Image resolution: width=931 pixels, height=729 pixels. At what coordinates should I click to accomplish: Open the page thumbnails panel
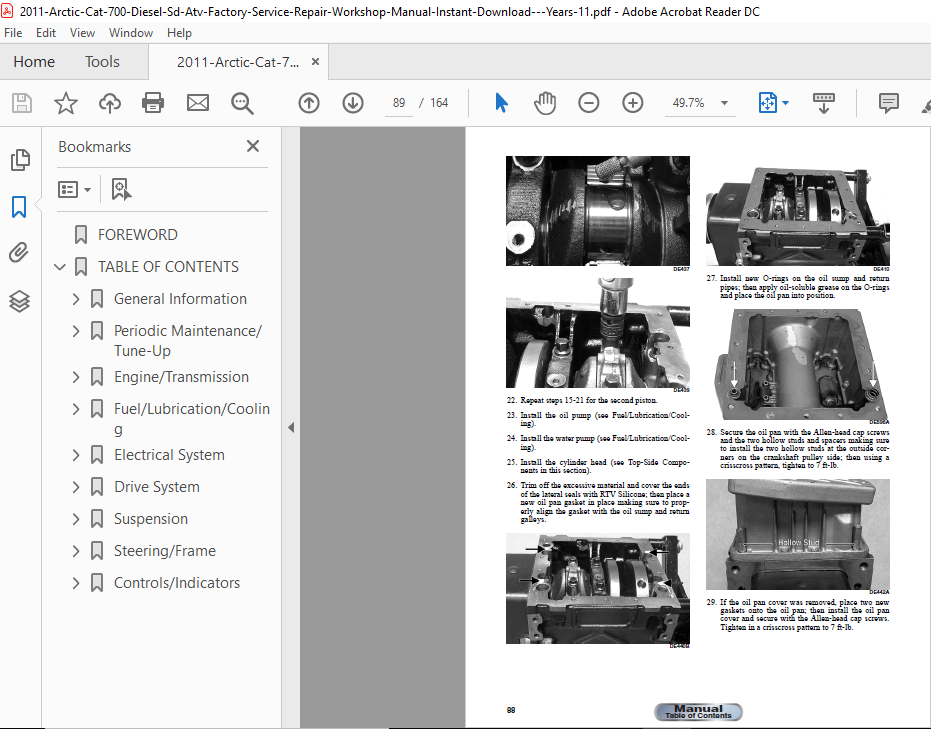click(x=20, y=160)
